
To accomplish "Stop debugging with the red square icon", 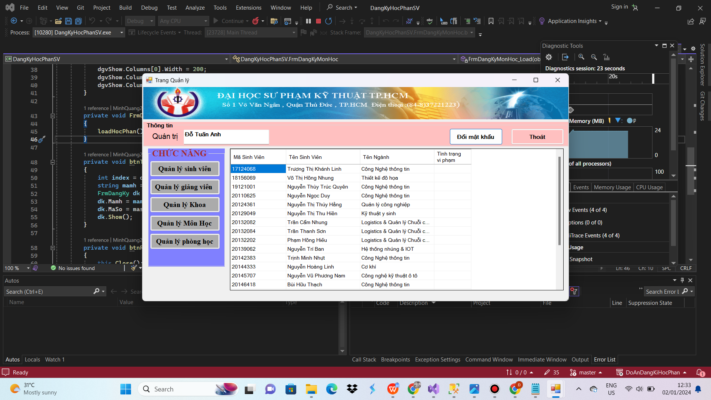I will click(318, 21).
